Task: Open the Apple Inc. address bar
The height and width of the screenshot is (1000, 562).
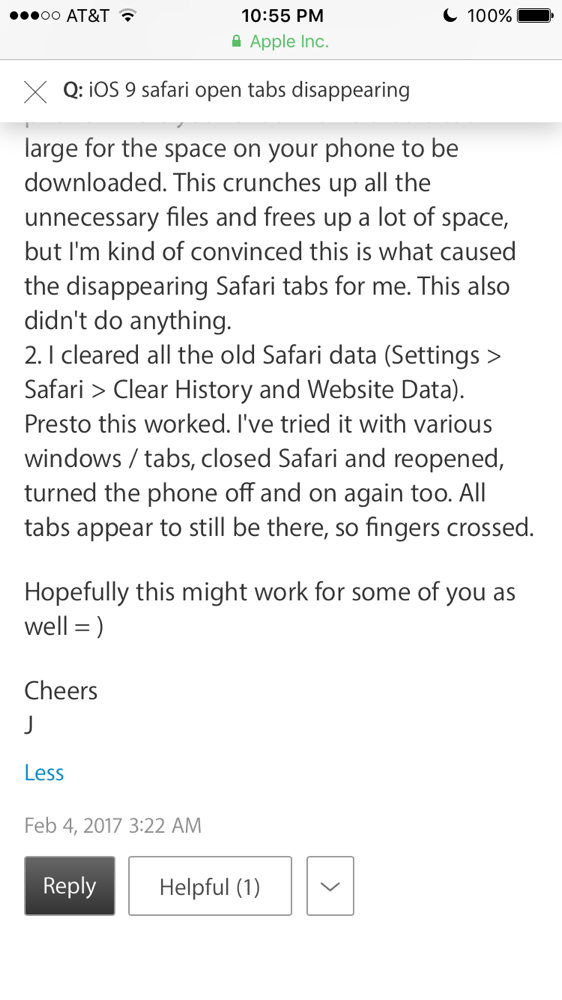Action: tap(281, 41)
